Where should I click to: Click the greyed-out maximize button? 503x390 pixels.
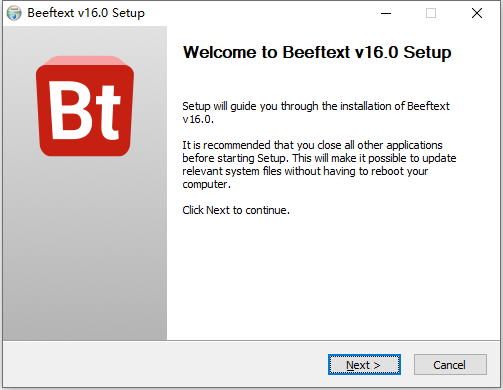(x=431, y=13)
